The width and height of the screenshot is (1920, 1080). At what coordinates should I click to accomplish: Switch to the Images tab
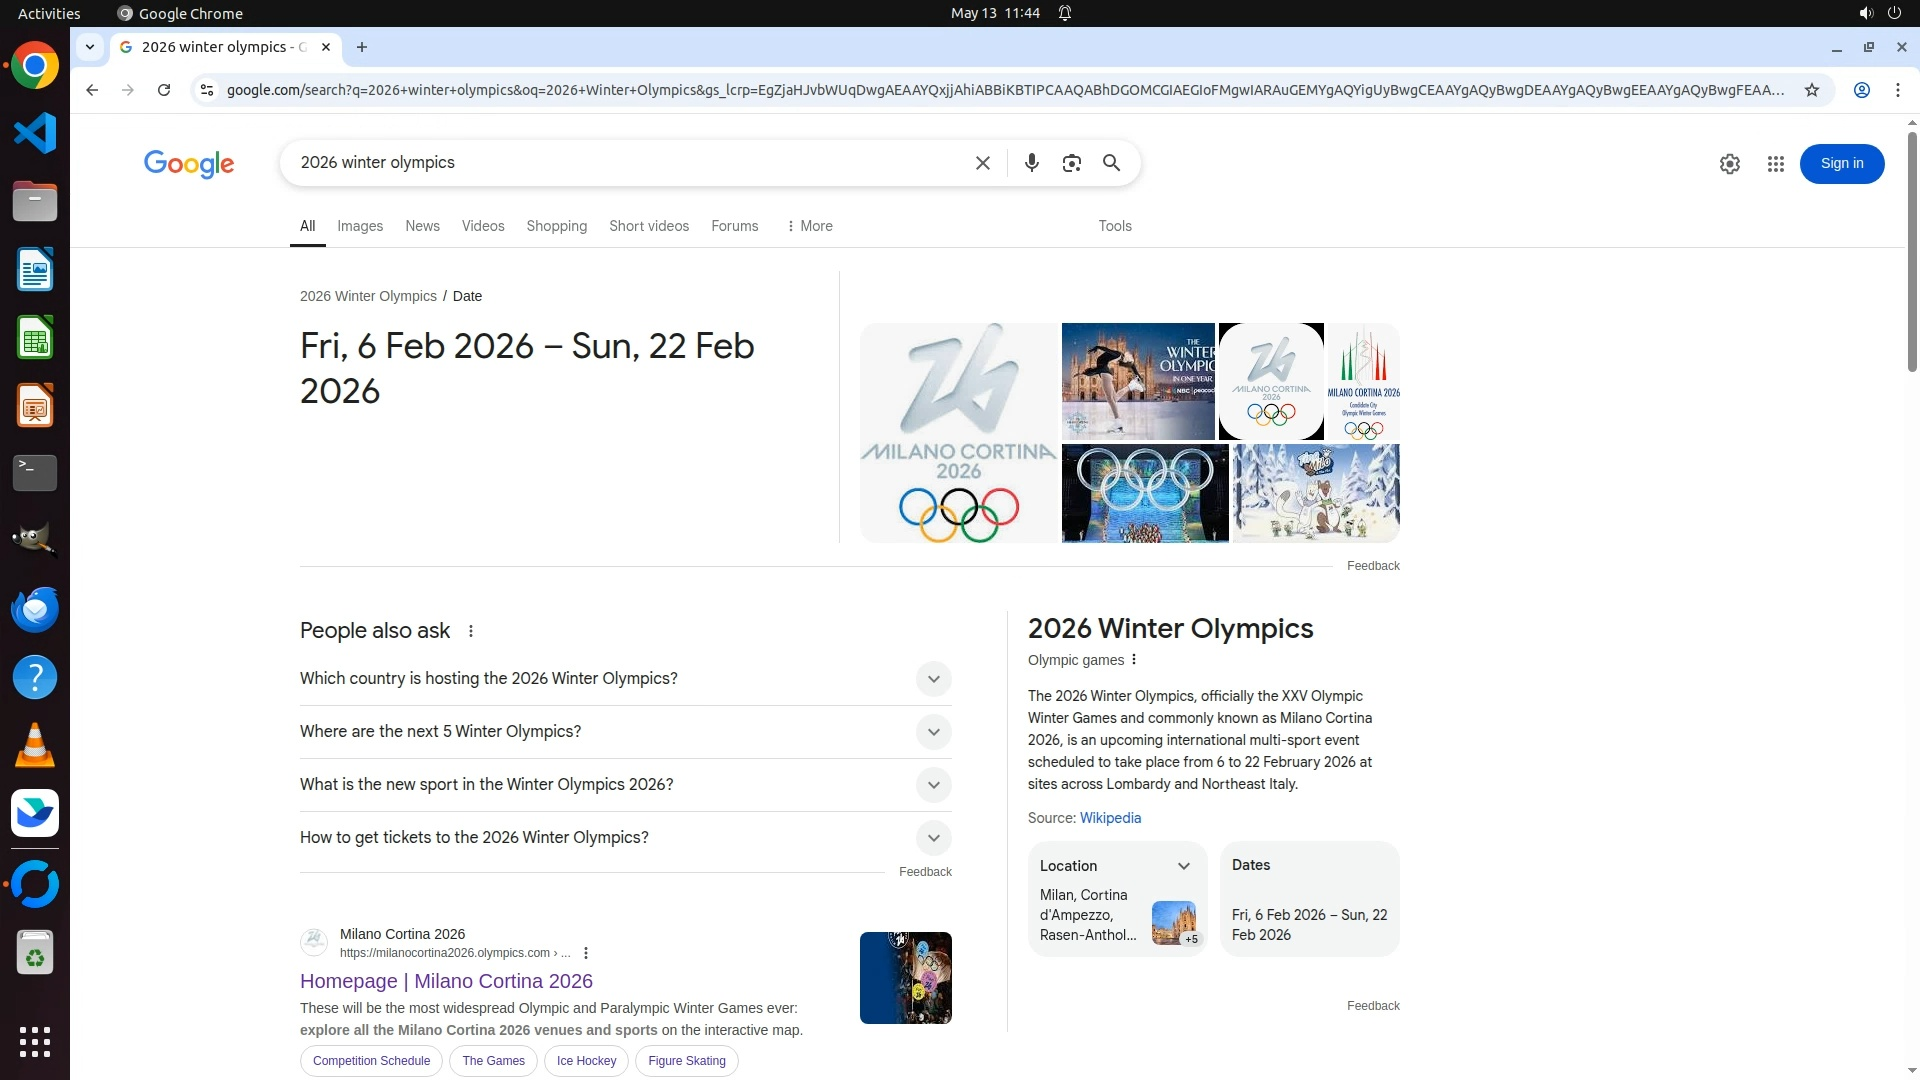tap(360, 226)
